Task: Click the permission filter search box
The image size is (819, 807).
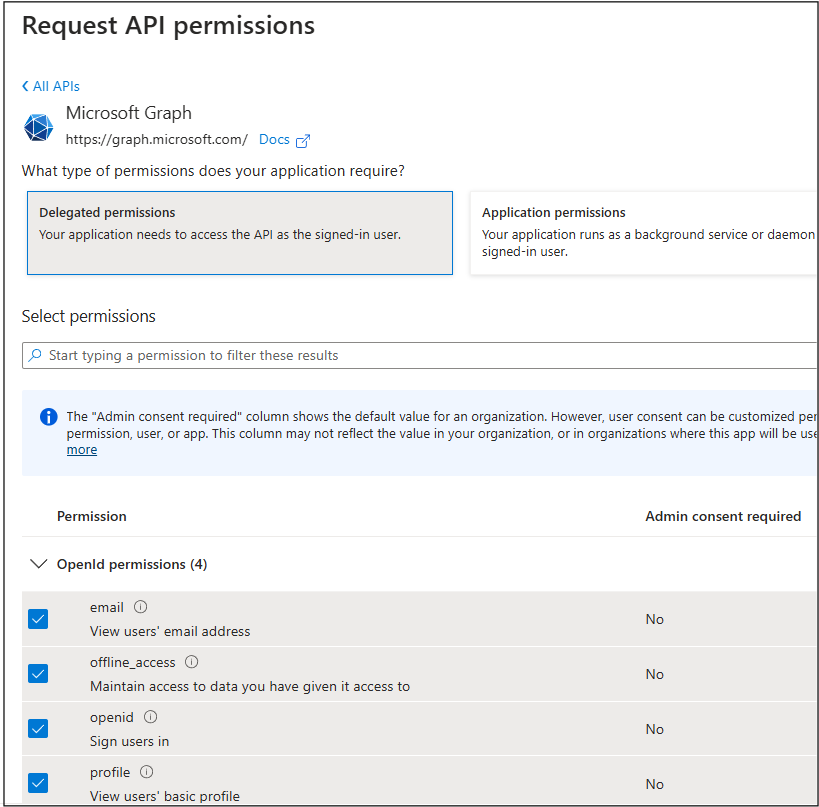Action: coord(419,355)
